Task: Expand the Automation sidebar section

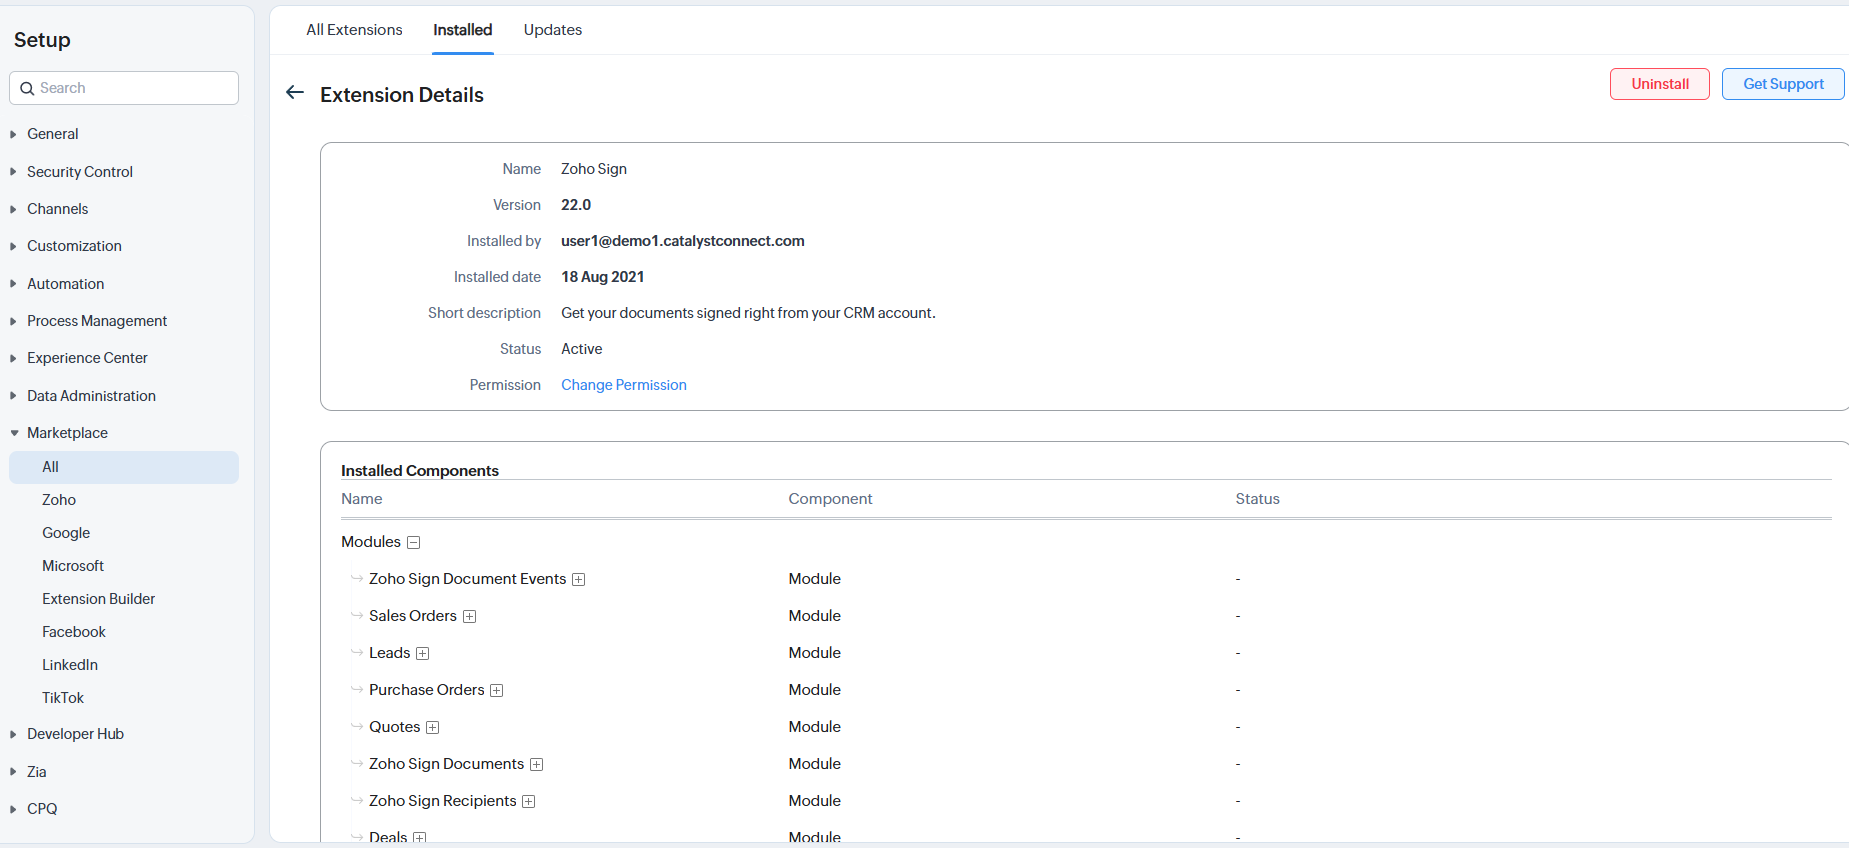Action: coord(15,284)
